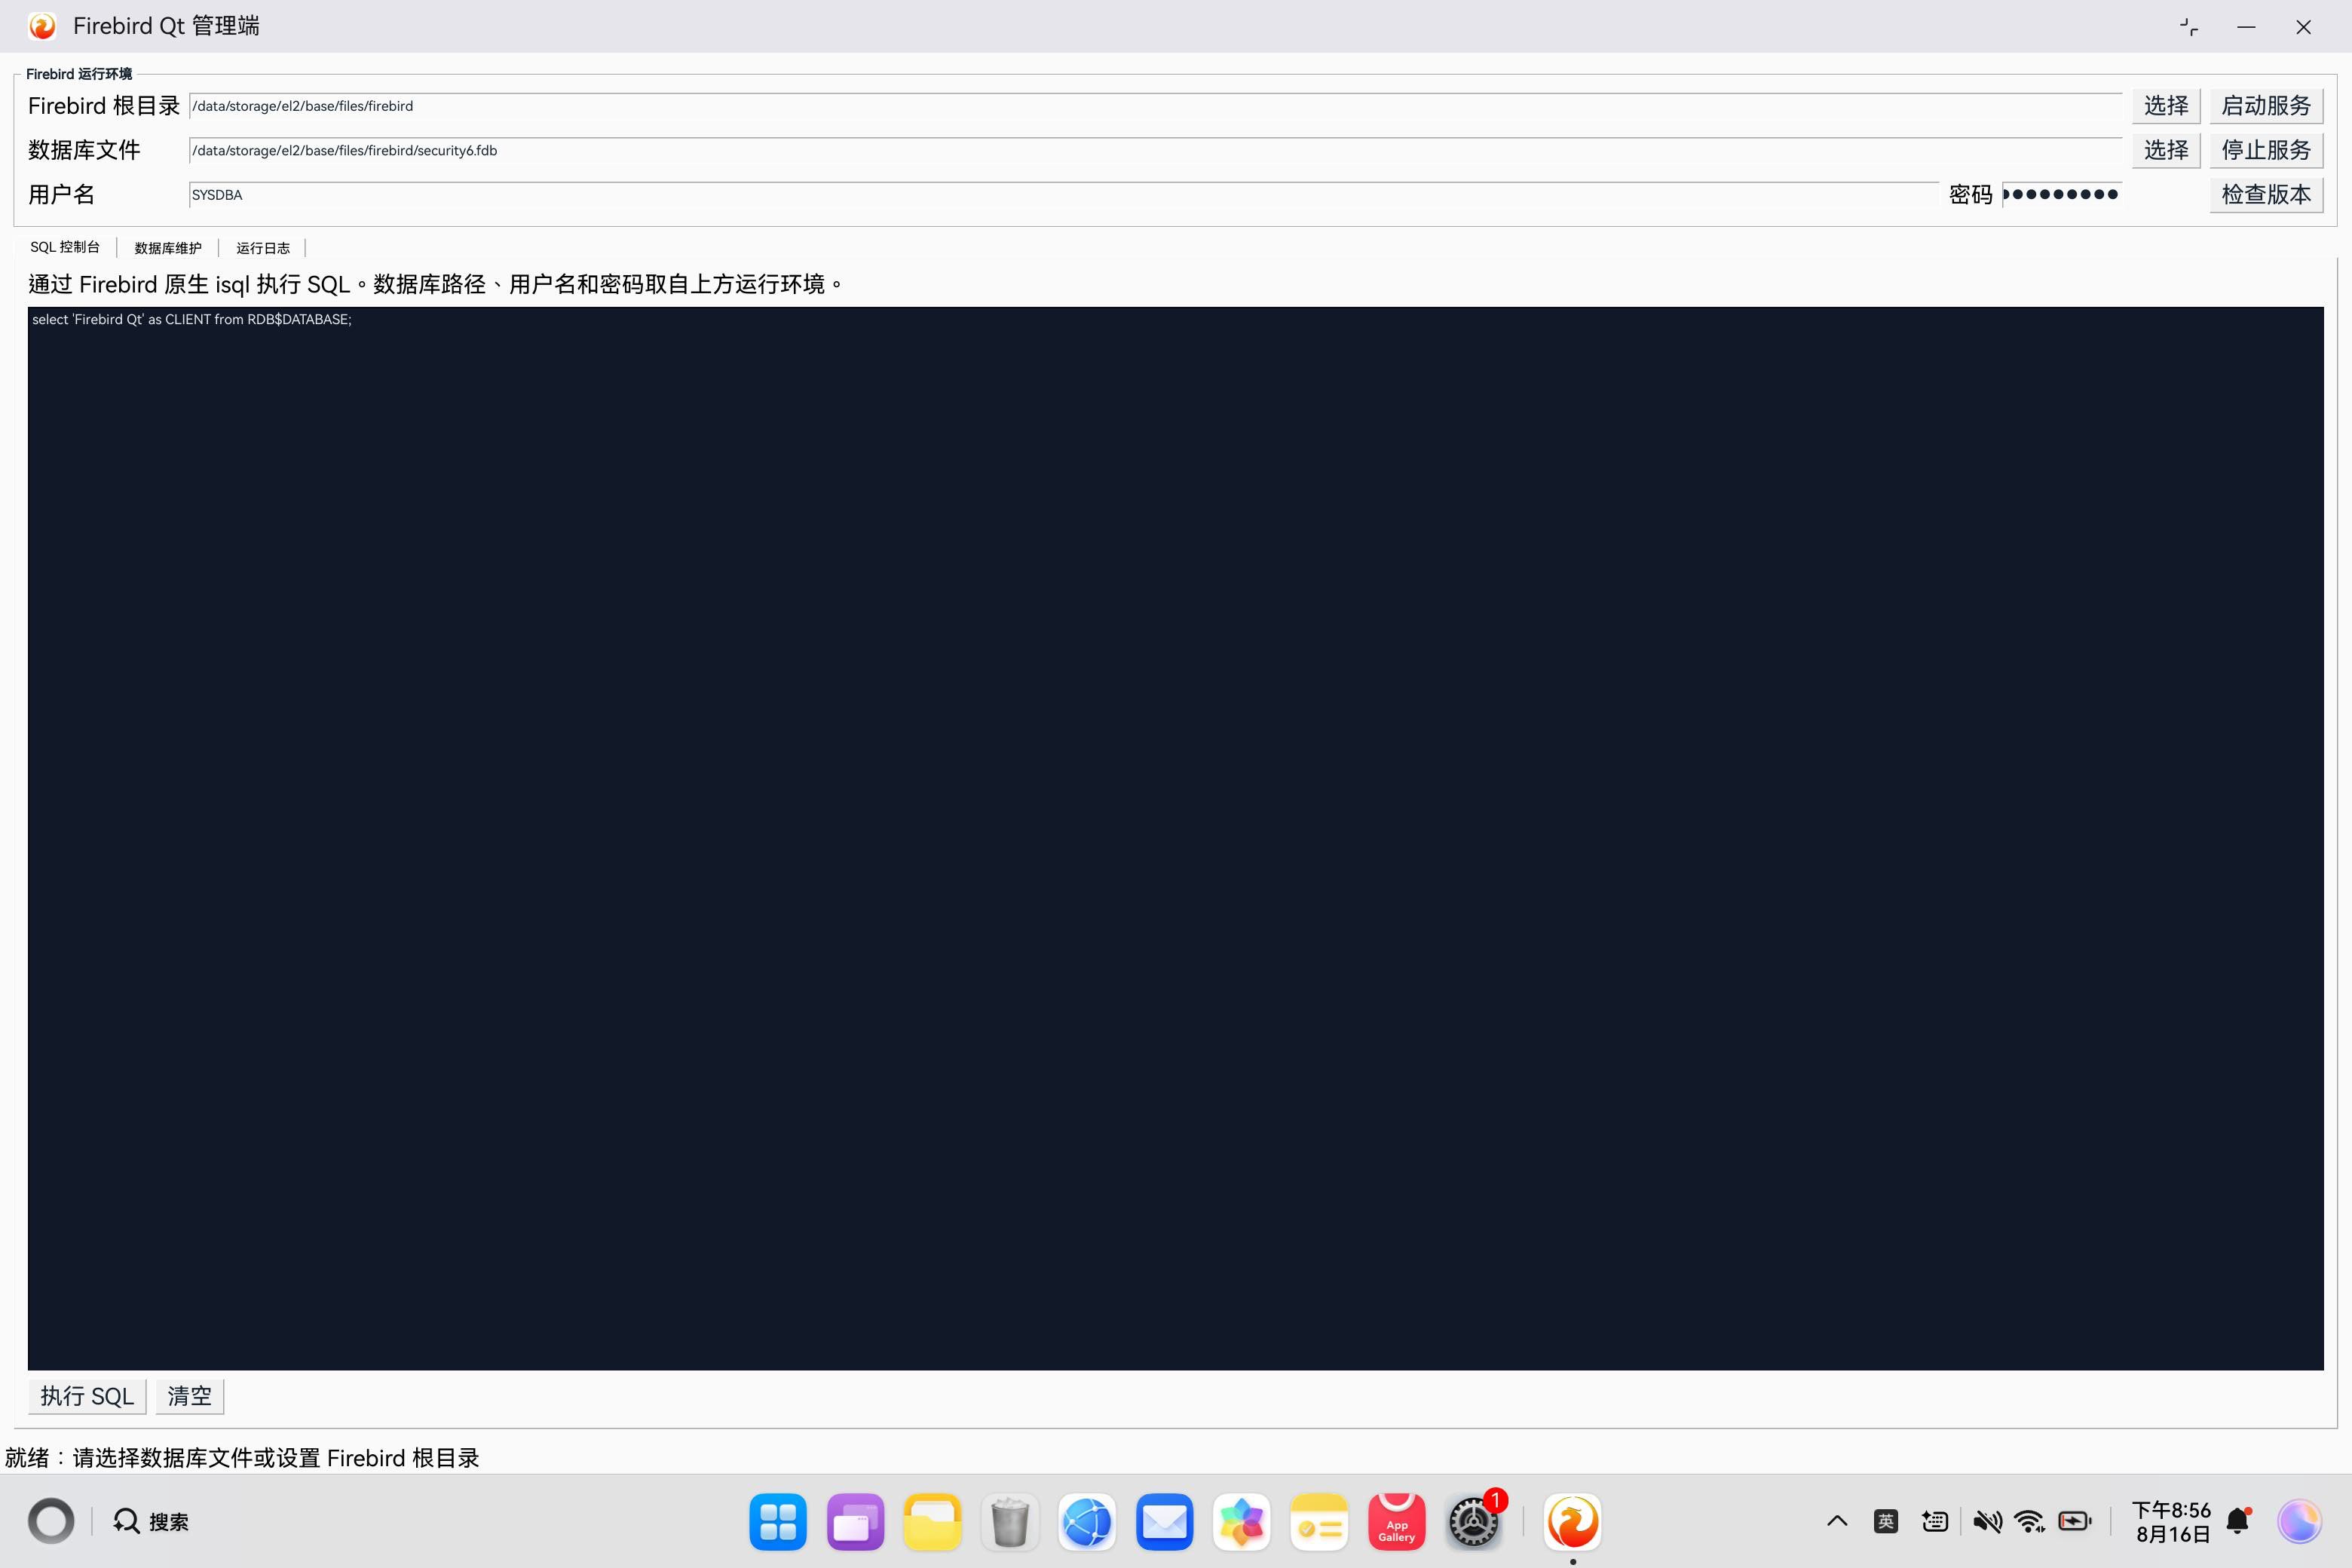Focus the 数据库文件 path field

pos(1155,150)
